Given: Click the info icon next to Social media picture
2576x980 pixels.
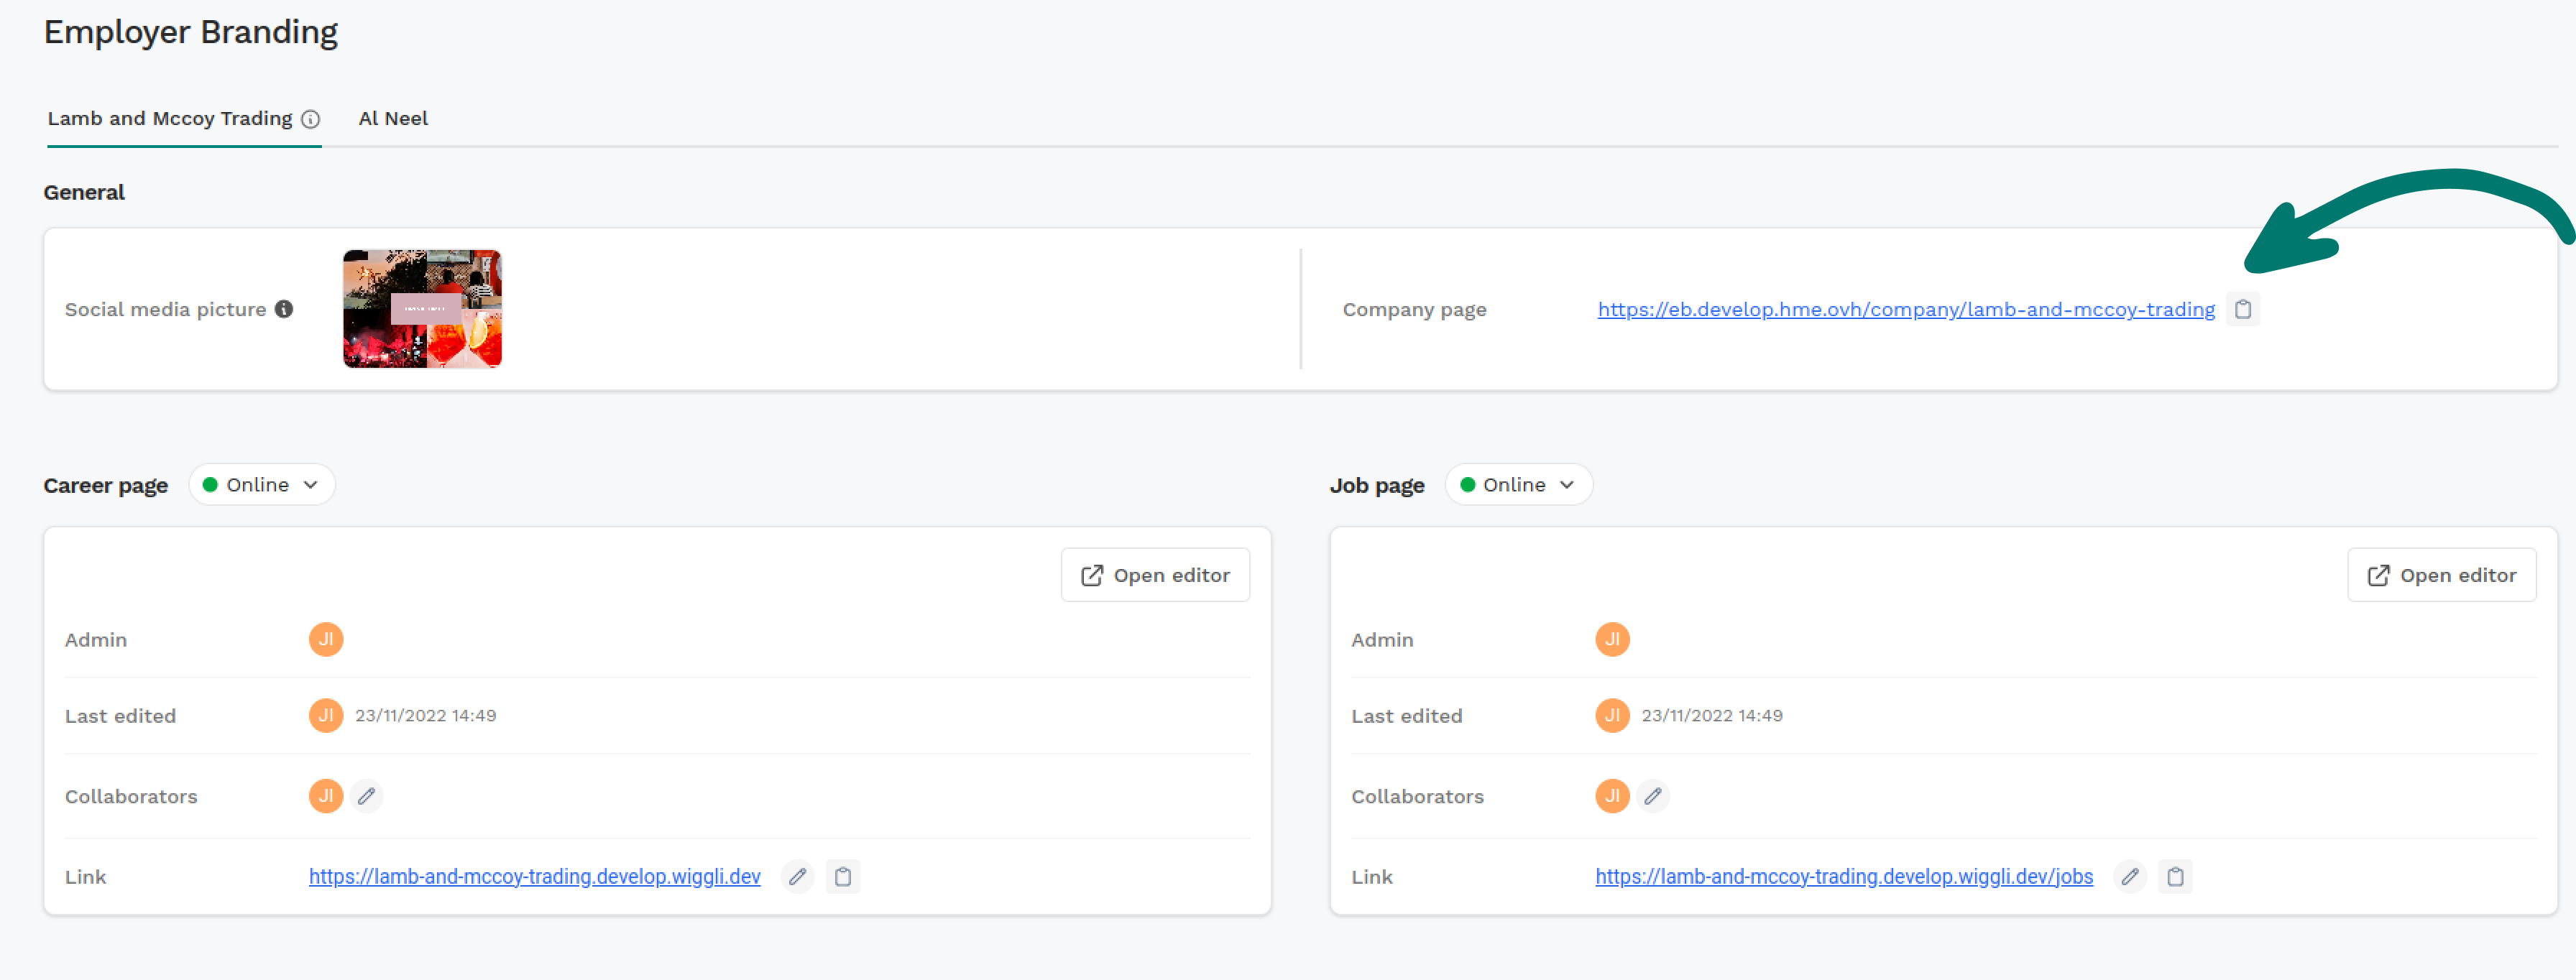Looking at the screenshot, I should pos(284,309).
